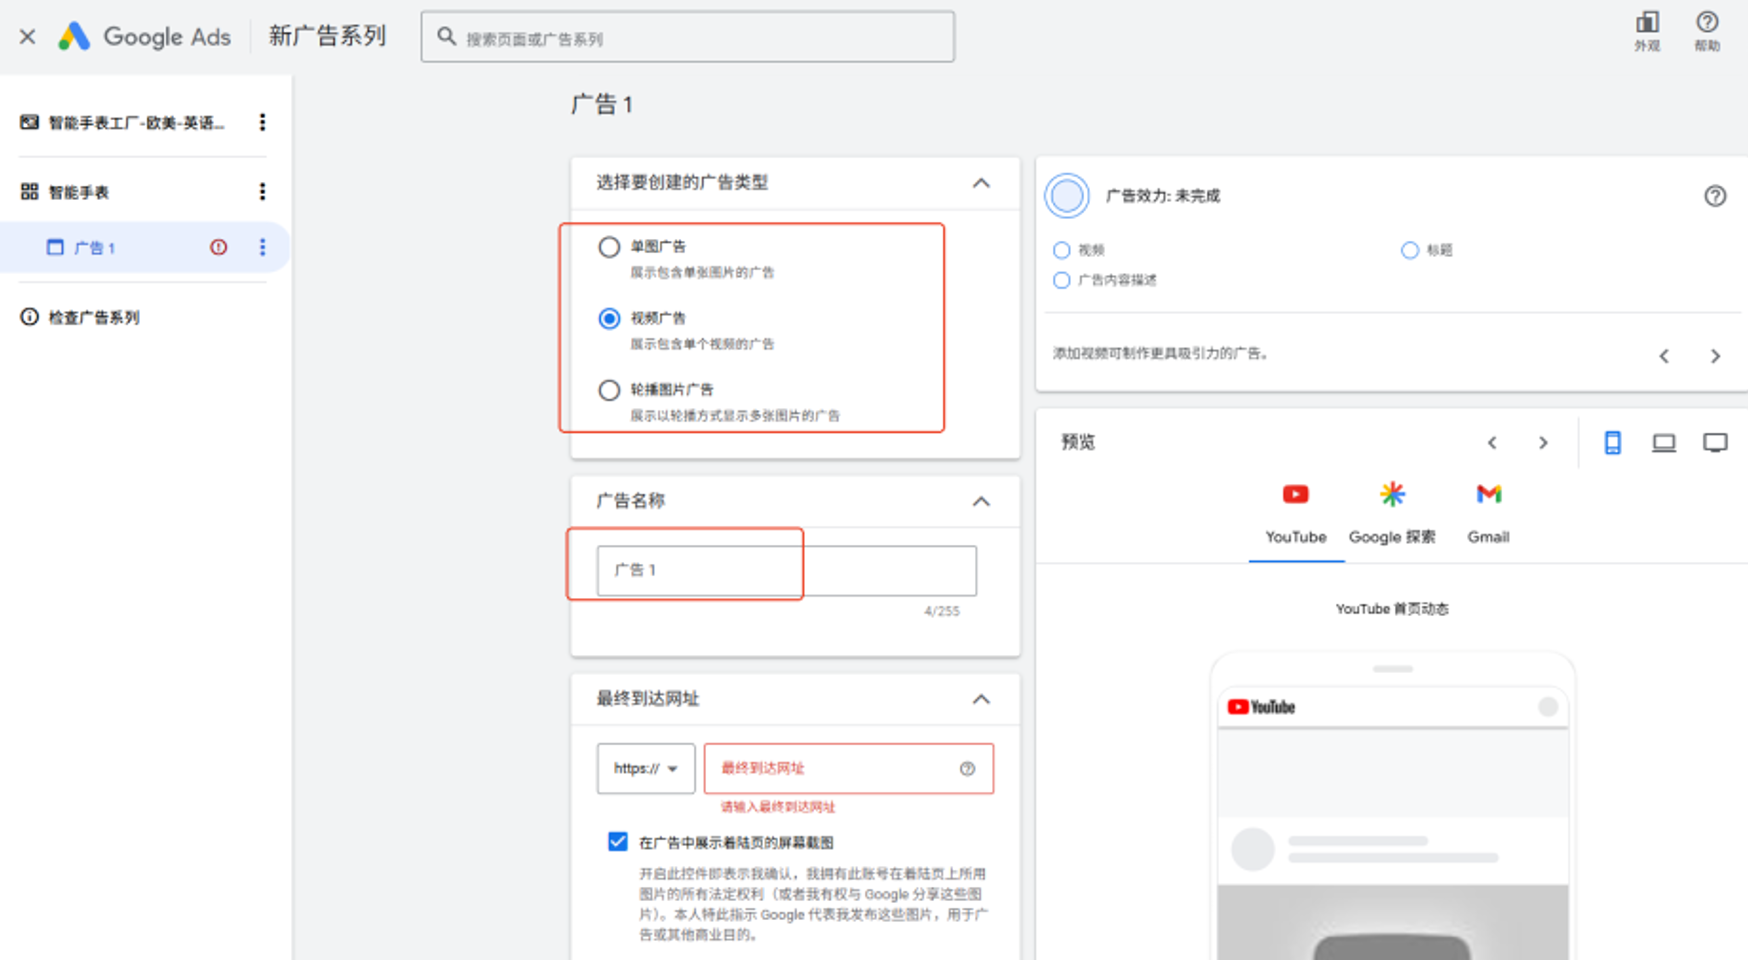Select 轮播图片广告 radio option
Image resolution: width=1748 pixels, height=960 pixels.
click(x=609, y=390)
